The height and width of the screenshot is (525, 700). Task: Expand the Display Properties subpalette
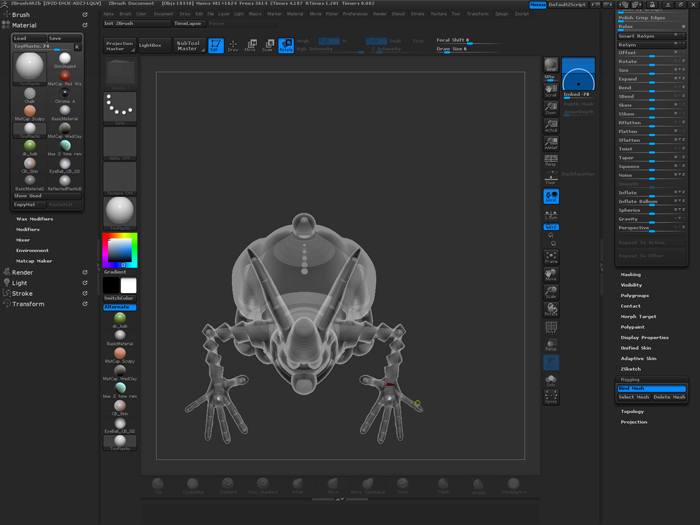[644, 338]
